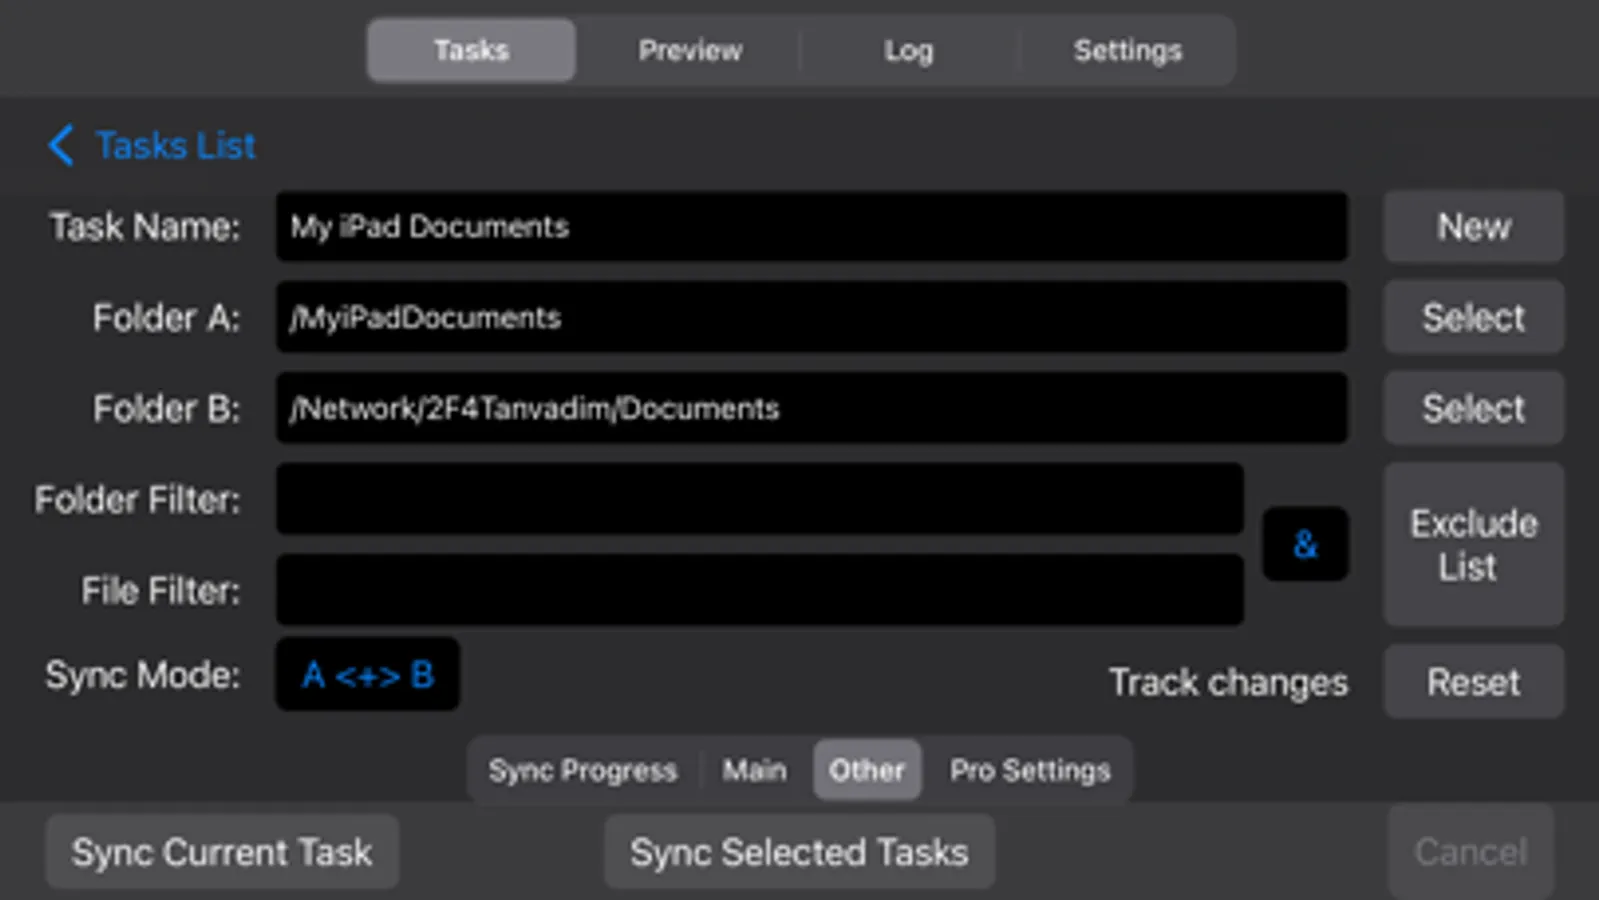Create a task with the New button
The image size is (1599, 900).
click(x=1473, y=227)
